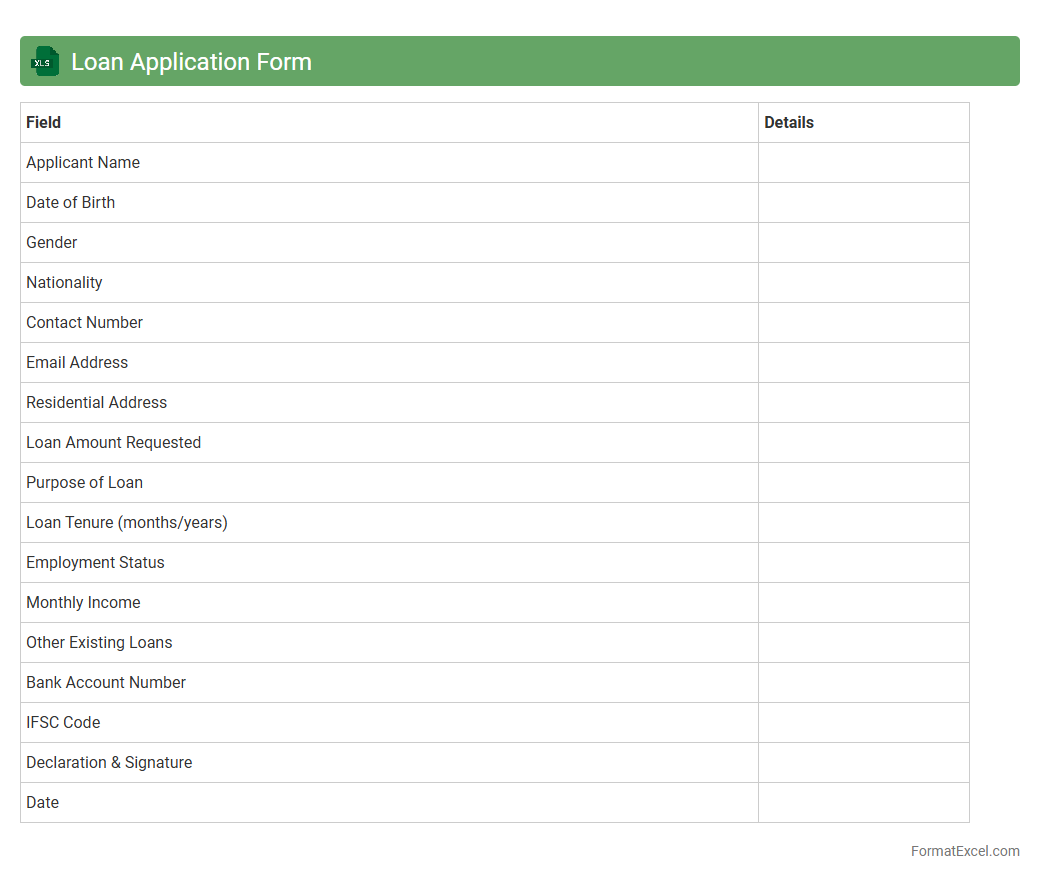Click the Employment Status details cell
Image resolution: width=1040 pixels, height=880 pixels.
tap(863, 563)
